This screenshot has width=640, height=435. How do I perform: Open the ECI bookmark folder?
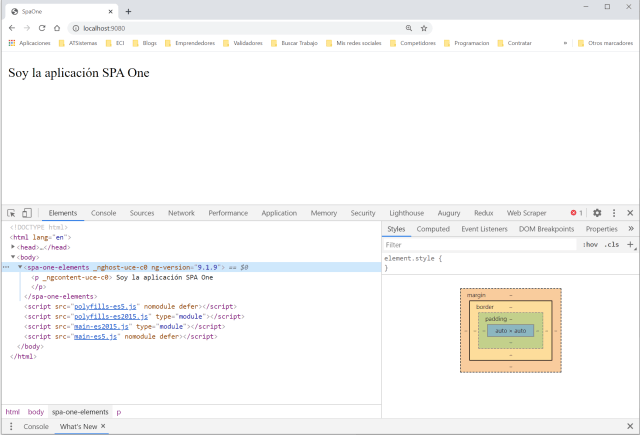click(x=115, y=43)
